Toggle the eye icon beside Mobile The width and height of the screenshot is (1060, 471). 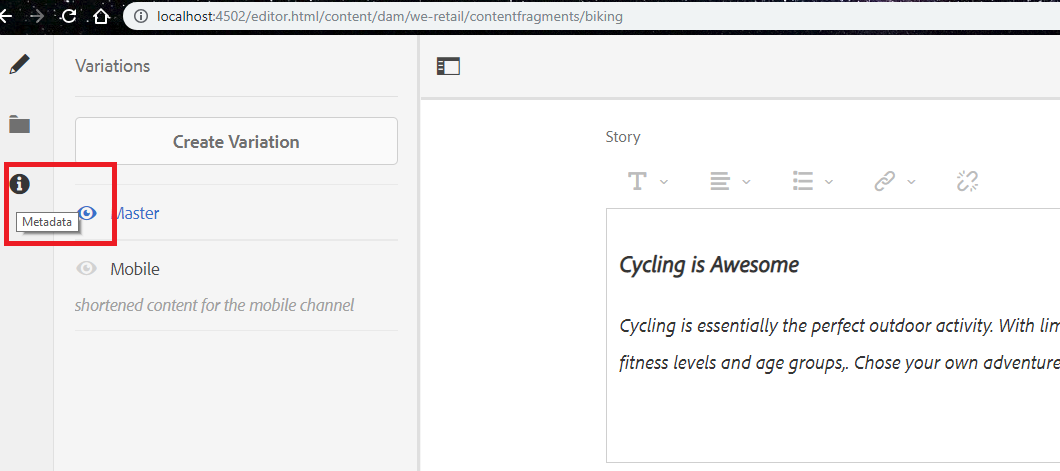click(x=88, y=269)
